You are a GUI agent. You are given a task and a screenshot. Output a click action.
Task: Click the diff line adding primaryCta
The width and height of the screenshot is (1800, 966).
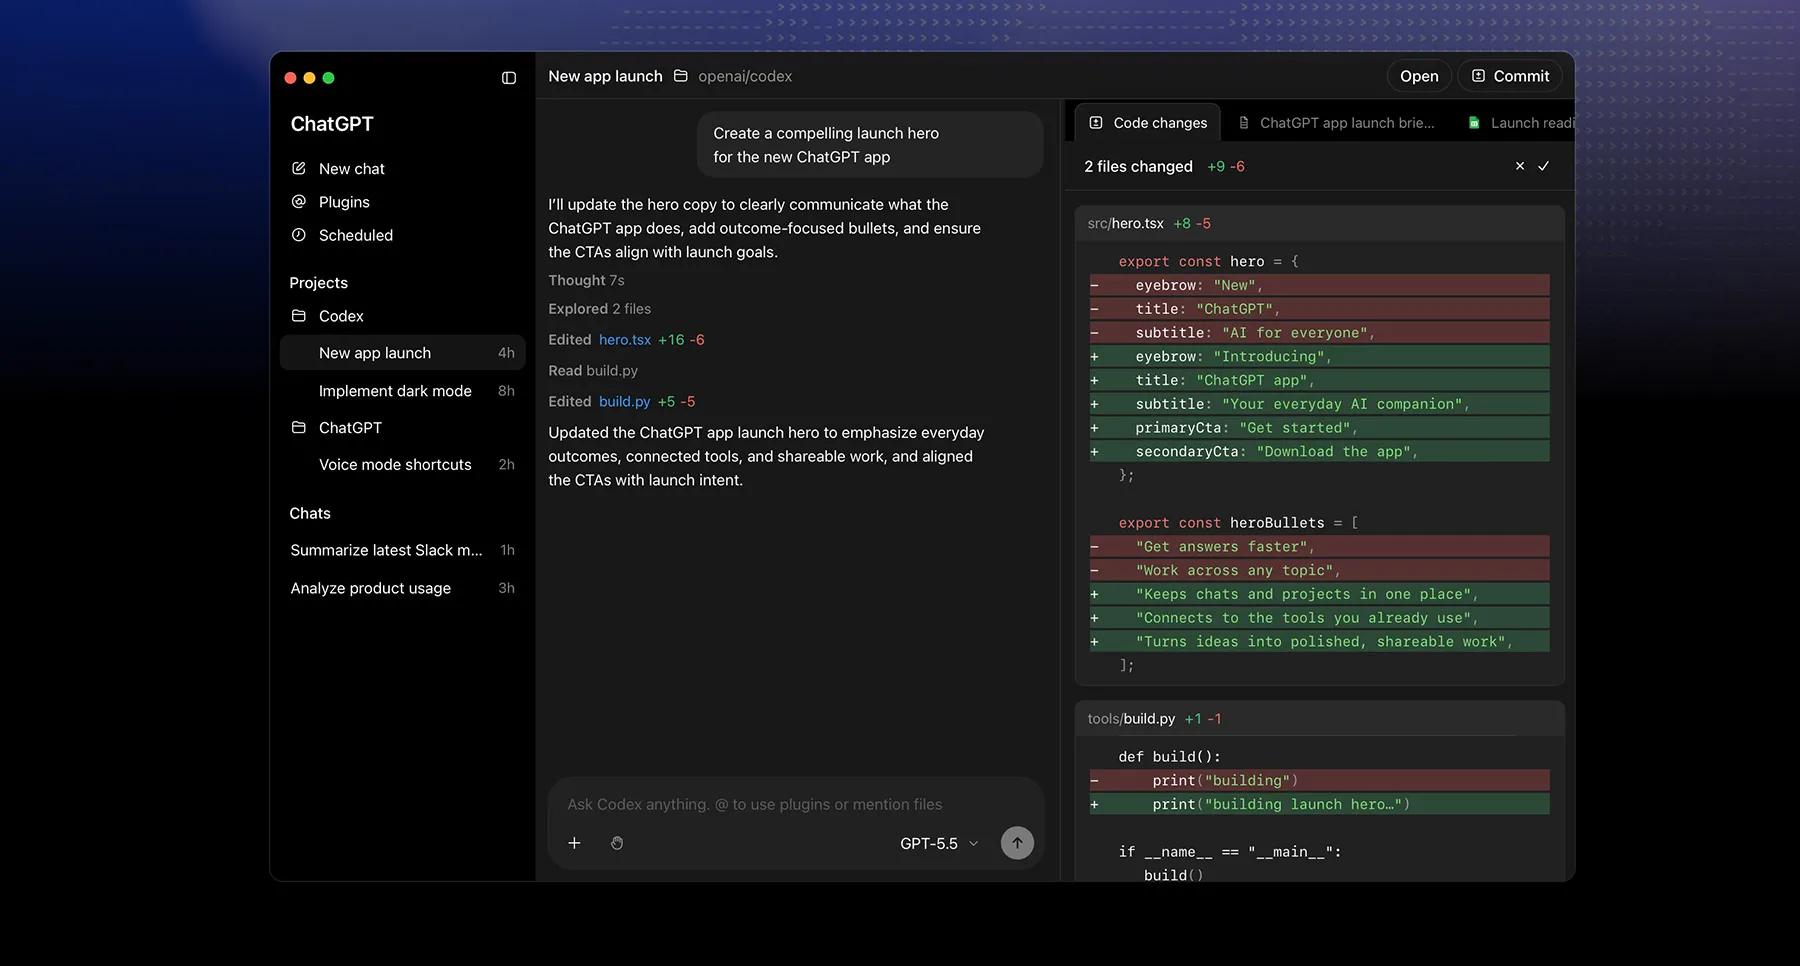[x=1319, y=428]
